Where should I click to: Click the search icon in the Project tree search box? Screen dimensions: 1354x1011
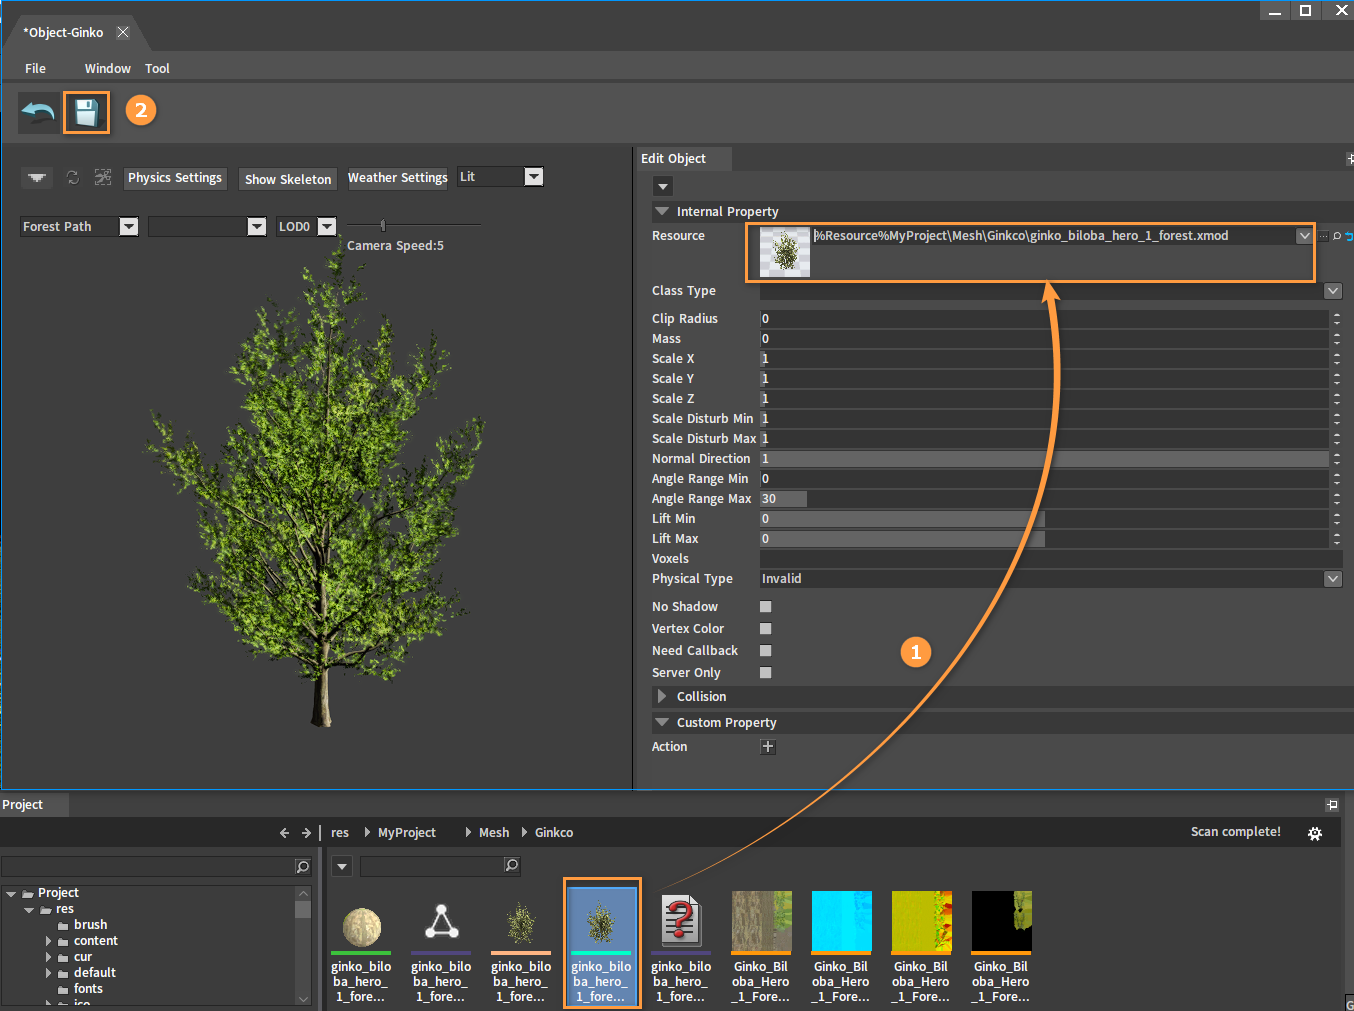pos(303,866)
